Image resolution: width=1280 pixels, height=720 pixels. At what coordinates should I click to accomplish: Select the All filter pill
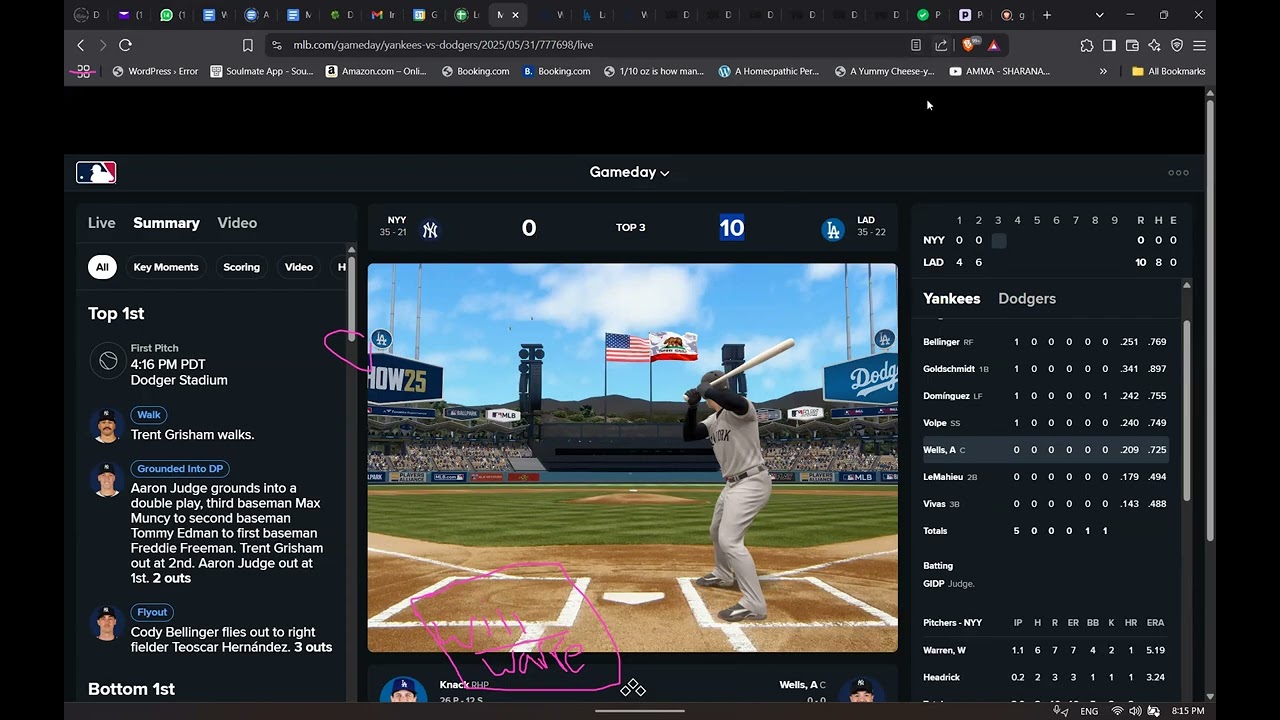point(102,267)
